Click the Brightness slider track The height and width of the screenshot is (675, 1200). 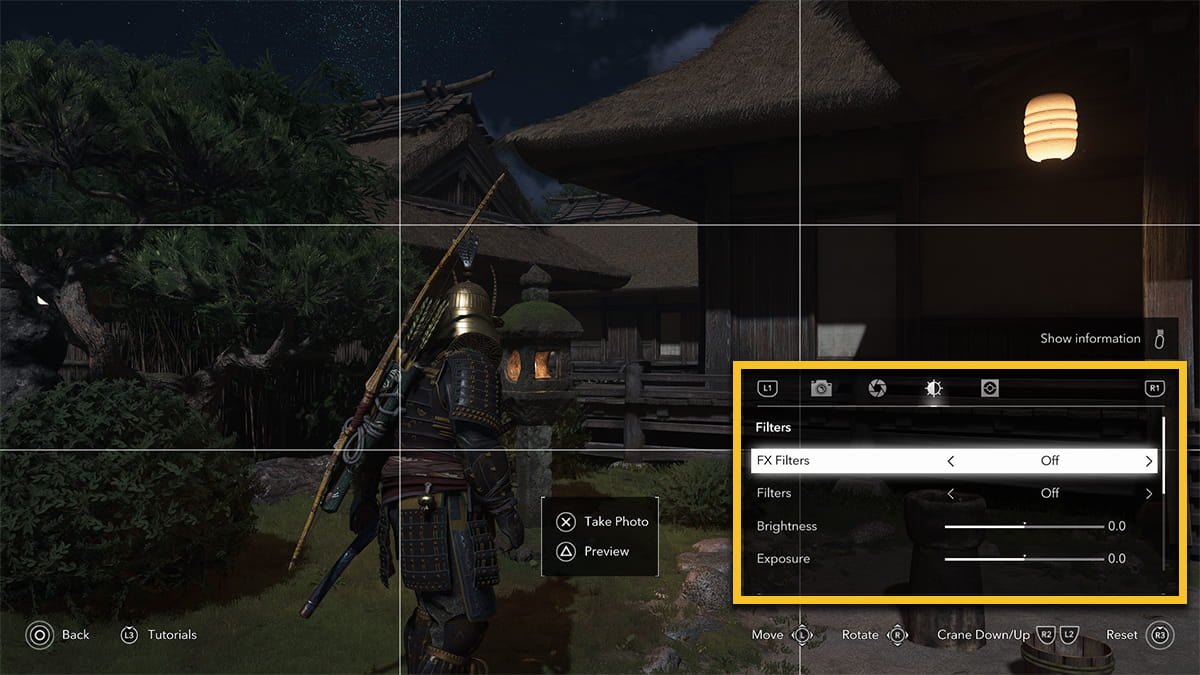point(1024,526)
